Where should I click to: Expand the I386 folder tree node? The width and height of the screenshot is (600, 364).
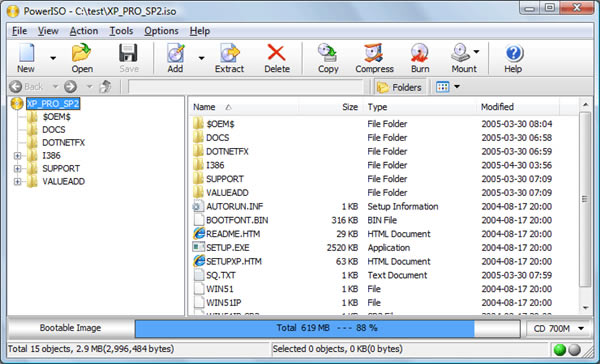pyautogui.click(x=17, y=156)
